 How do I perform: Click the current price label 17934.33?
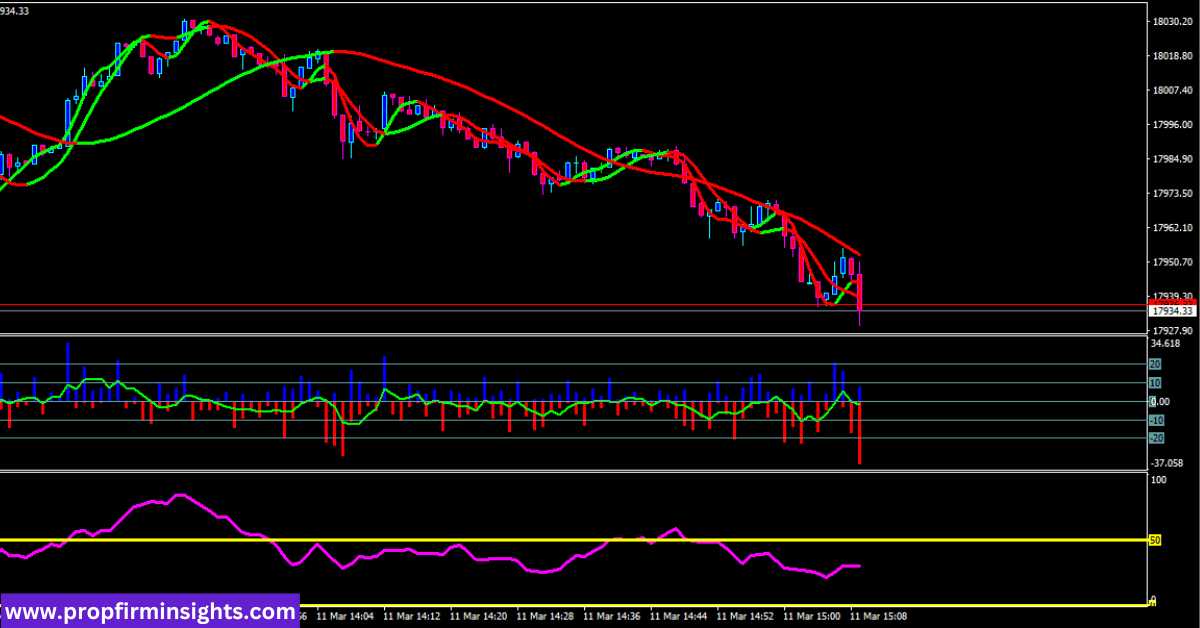[x=1172, y=311]
